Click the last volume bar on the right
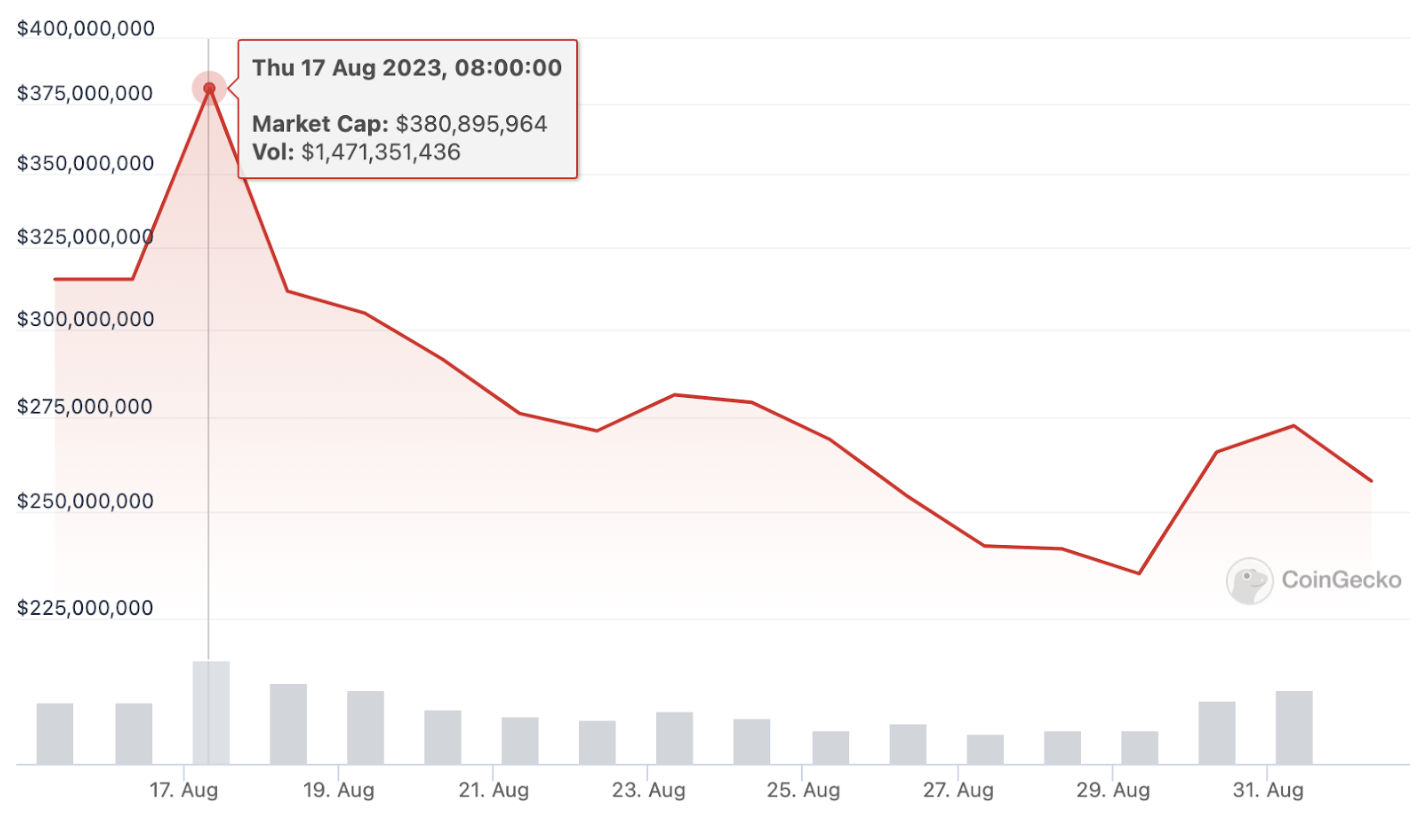Viewport: 1426px width, 818px height. click(x=1294, y=727)
